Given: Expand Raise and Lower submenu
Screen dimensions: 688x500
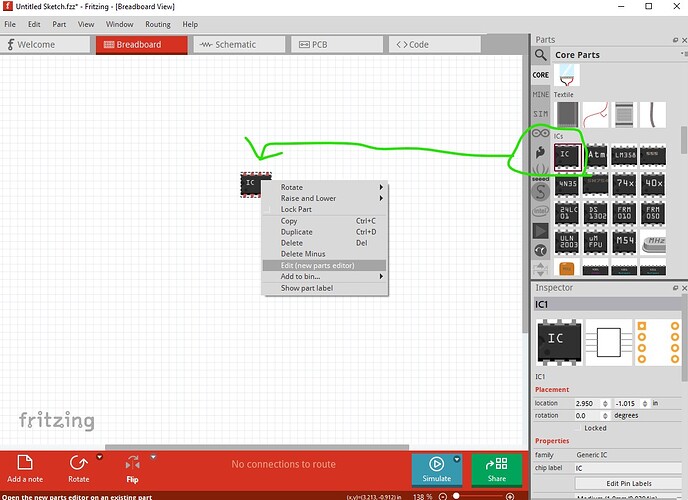Looking at the screenshot, I should pyautogui.click(x=325, y=198).
